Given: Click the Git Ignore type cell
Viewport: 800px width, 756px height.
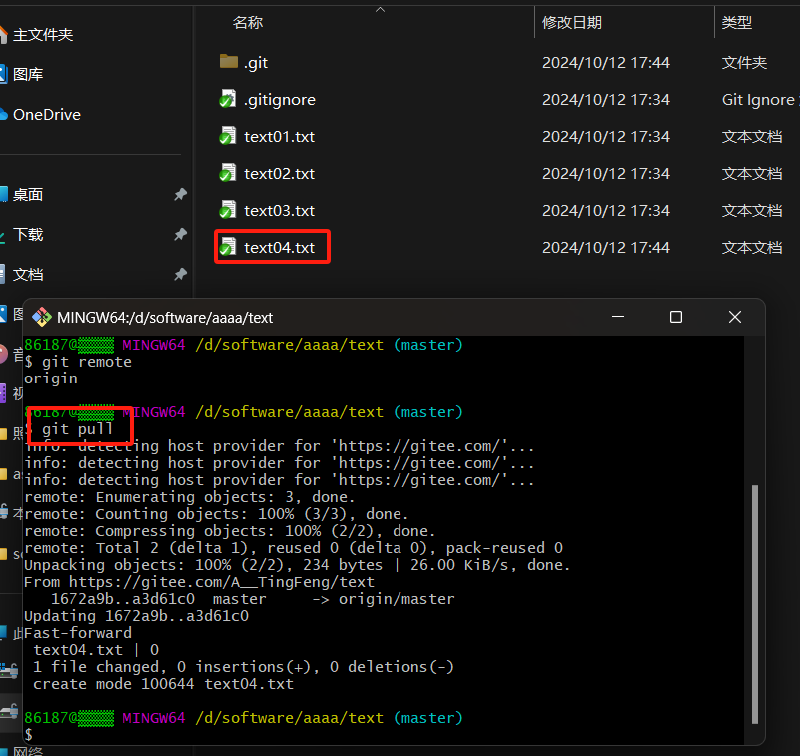Looking at the screenshot, I should tap(760, 99).
